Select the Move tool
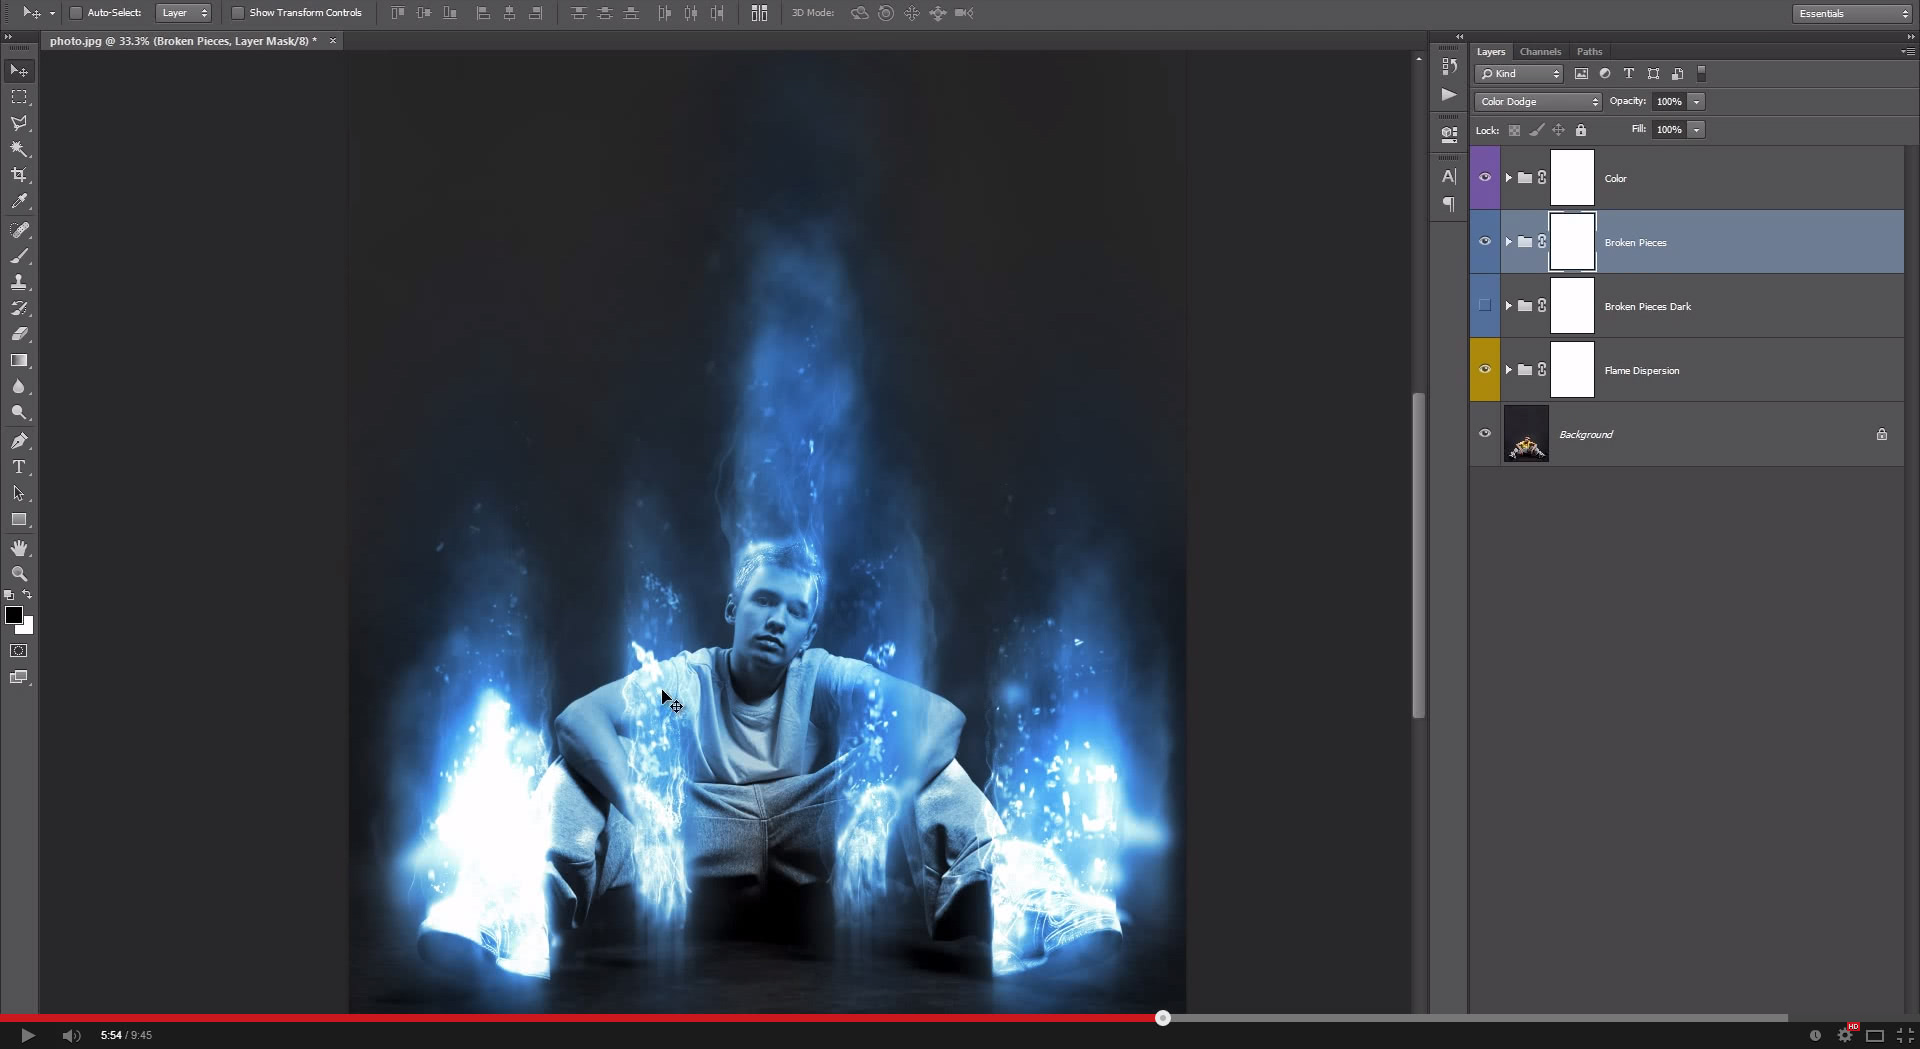The image size is (1920, 1049). (19, 70)
